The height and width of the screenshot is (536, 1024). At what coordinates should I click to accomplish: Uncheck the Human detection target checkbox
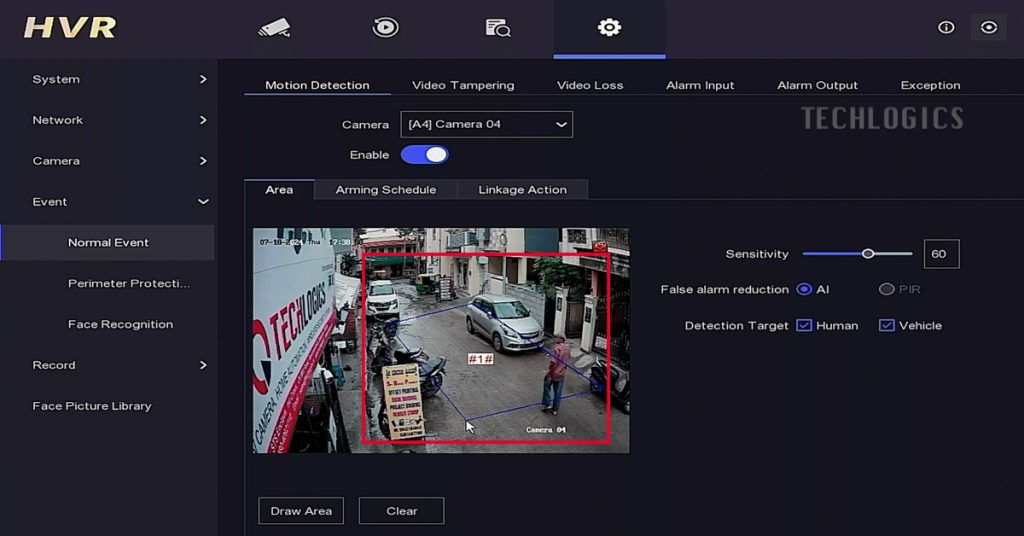(804, 326)
